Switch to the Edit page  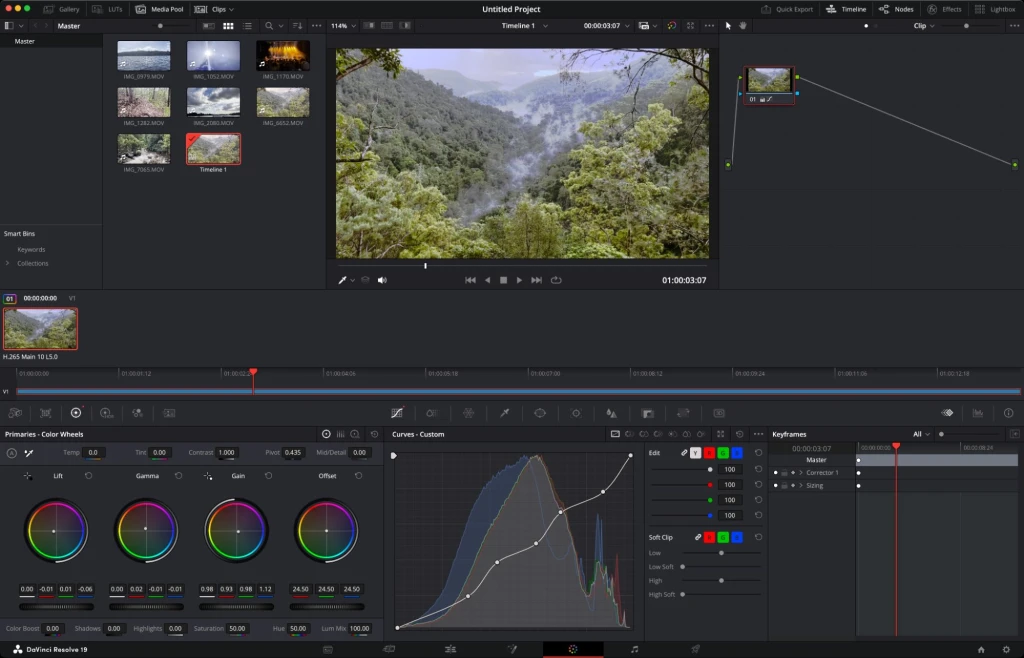(452, 649)
